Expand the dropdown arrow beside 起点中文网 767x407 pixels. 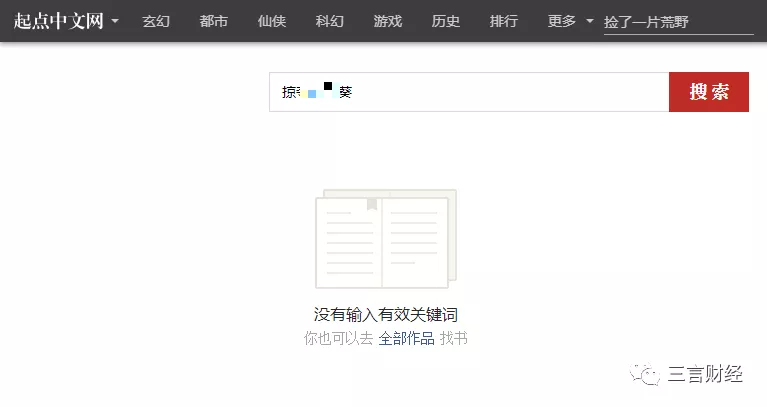point(115,21)
